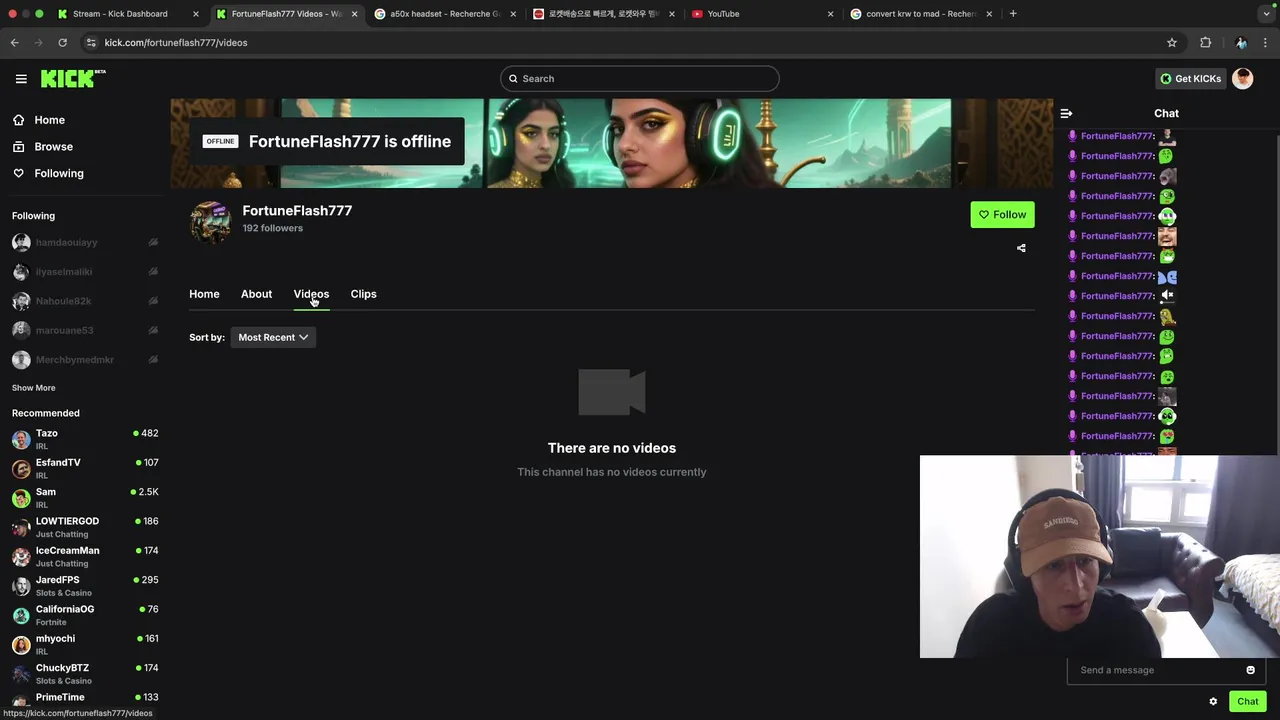Click the share channel icon
The width and height of the screenshot is (1280, 720).
click(x=1021, y=248)
